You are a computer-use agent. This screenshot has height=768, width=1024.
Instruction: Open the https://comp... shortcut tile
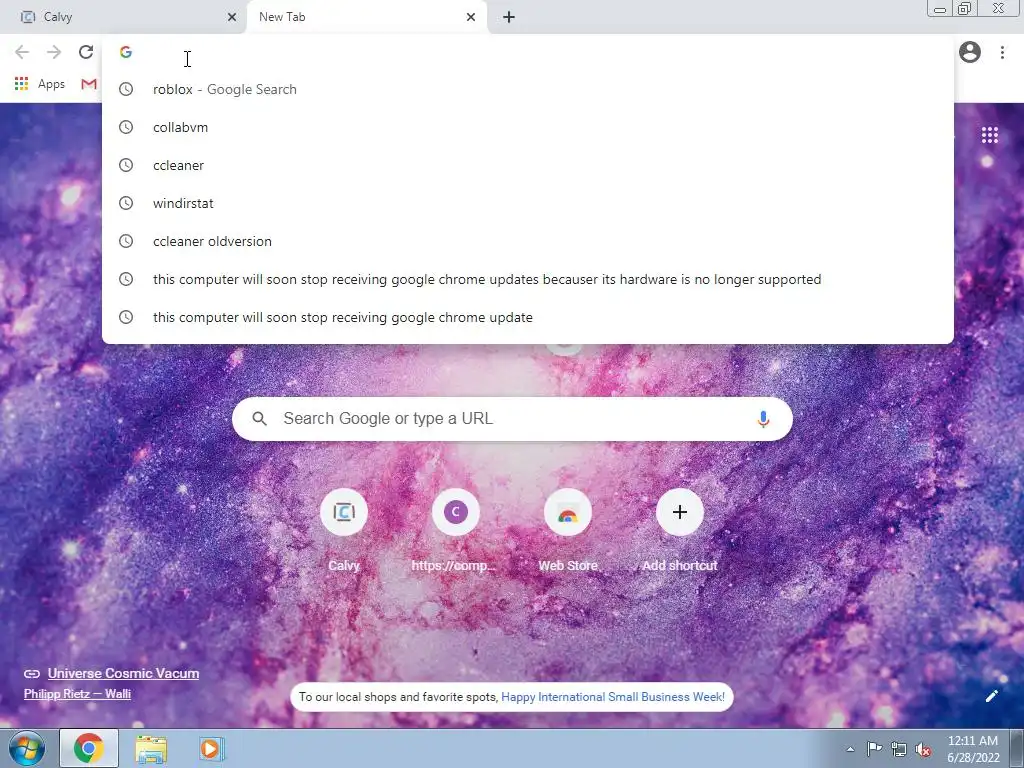coord(455,532)
